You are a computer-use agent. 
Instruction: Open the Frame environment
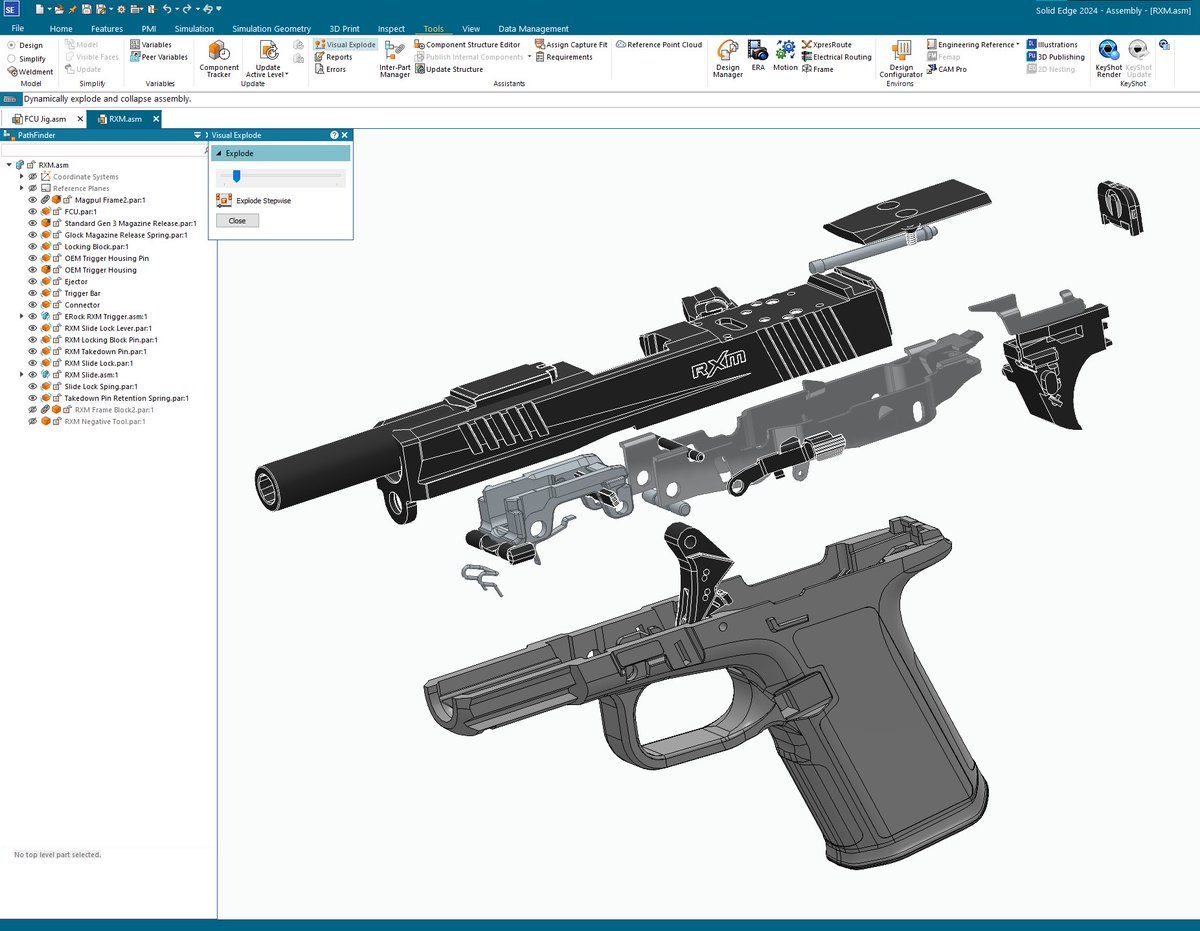click(818, 69)
